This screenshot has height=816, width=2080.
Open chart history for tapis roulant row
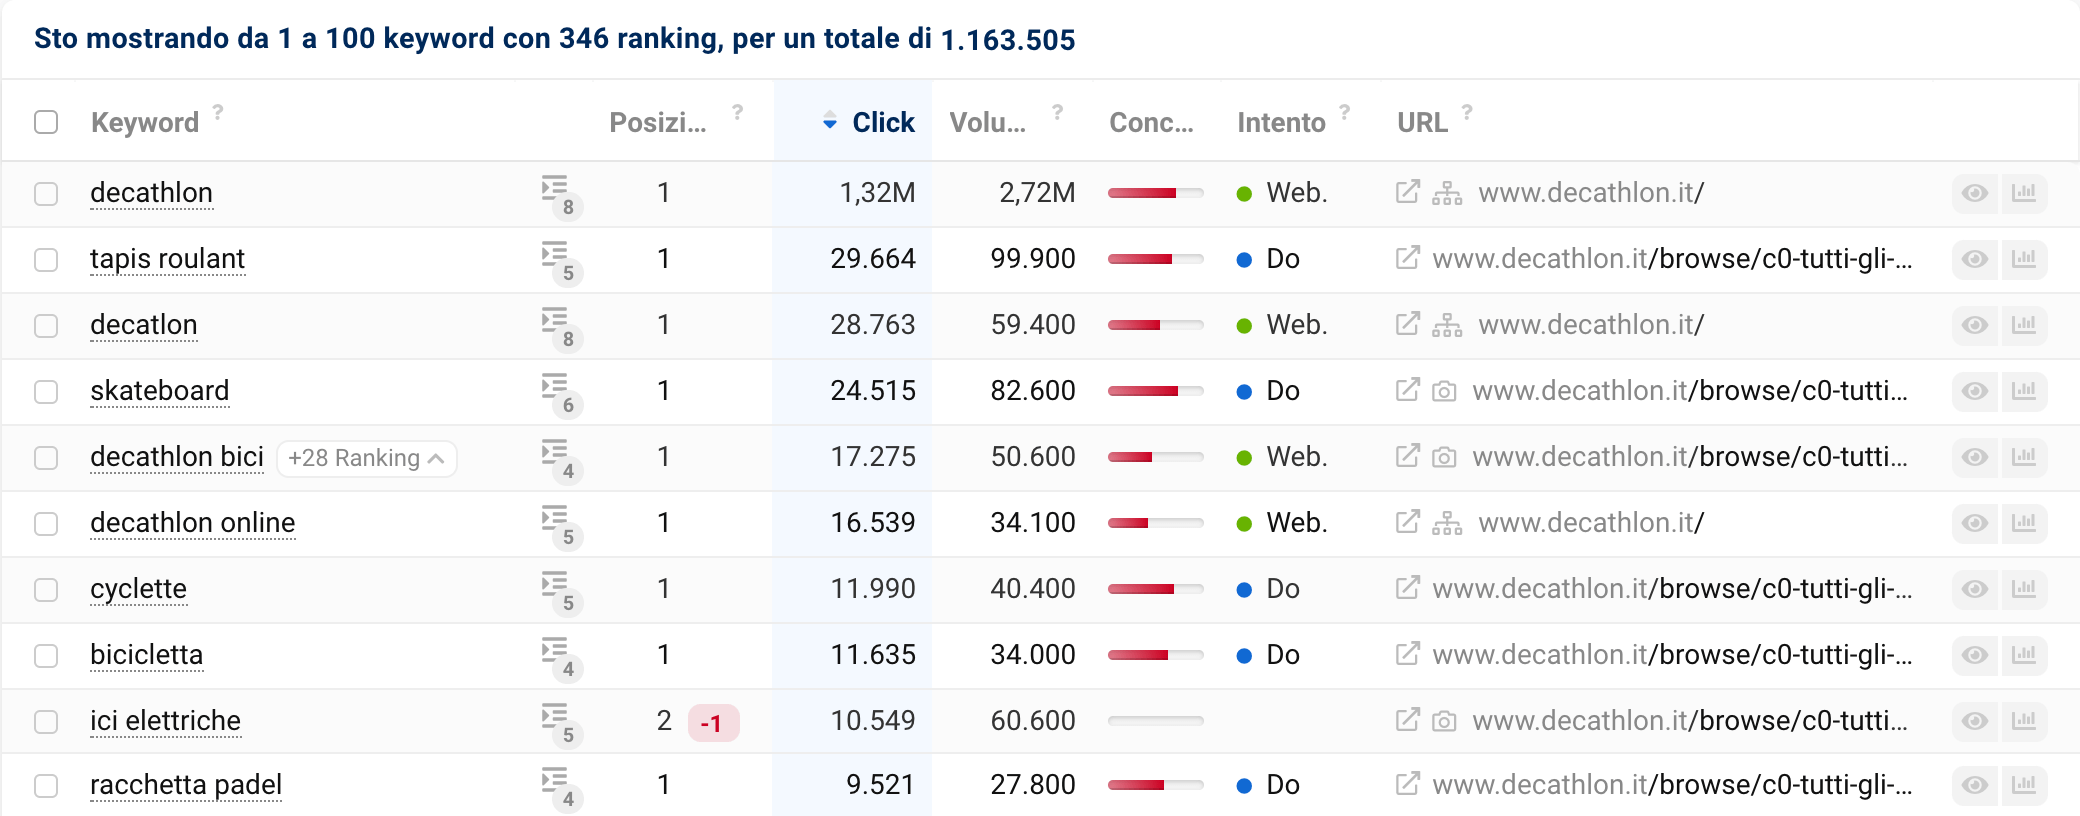point(2024,259)
